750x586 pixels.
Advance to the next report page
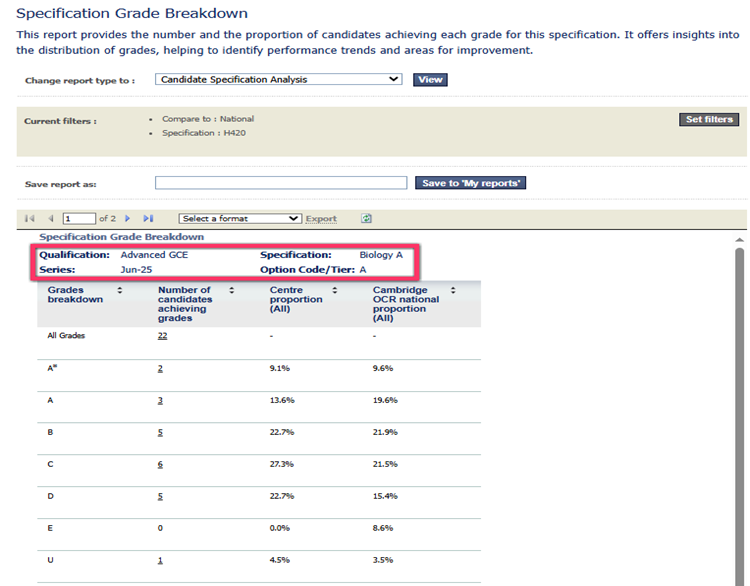tap(128, 218)
